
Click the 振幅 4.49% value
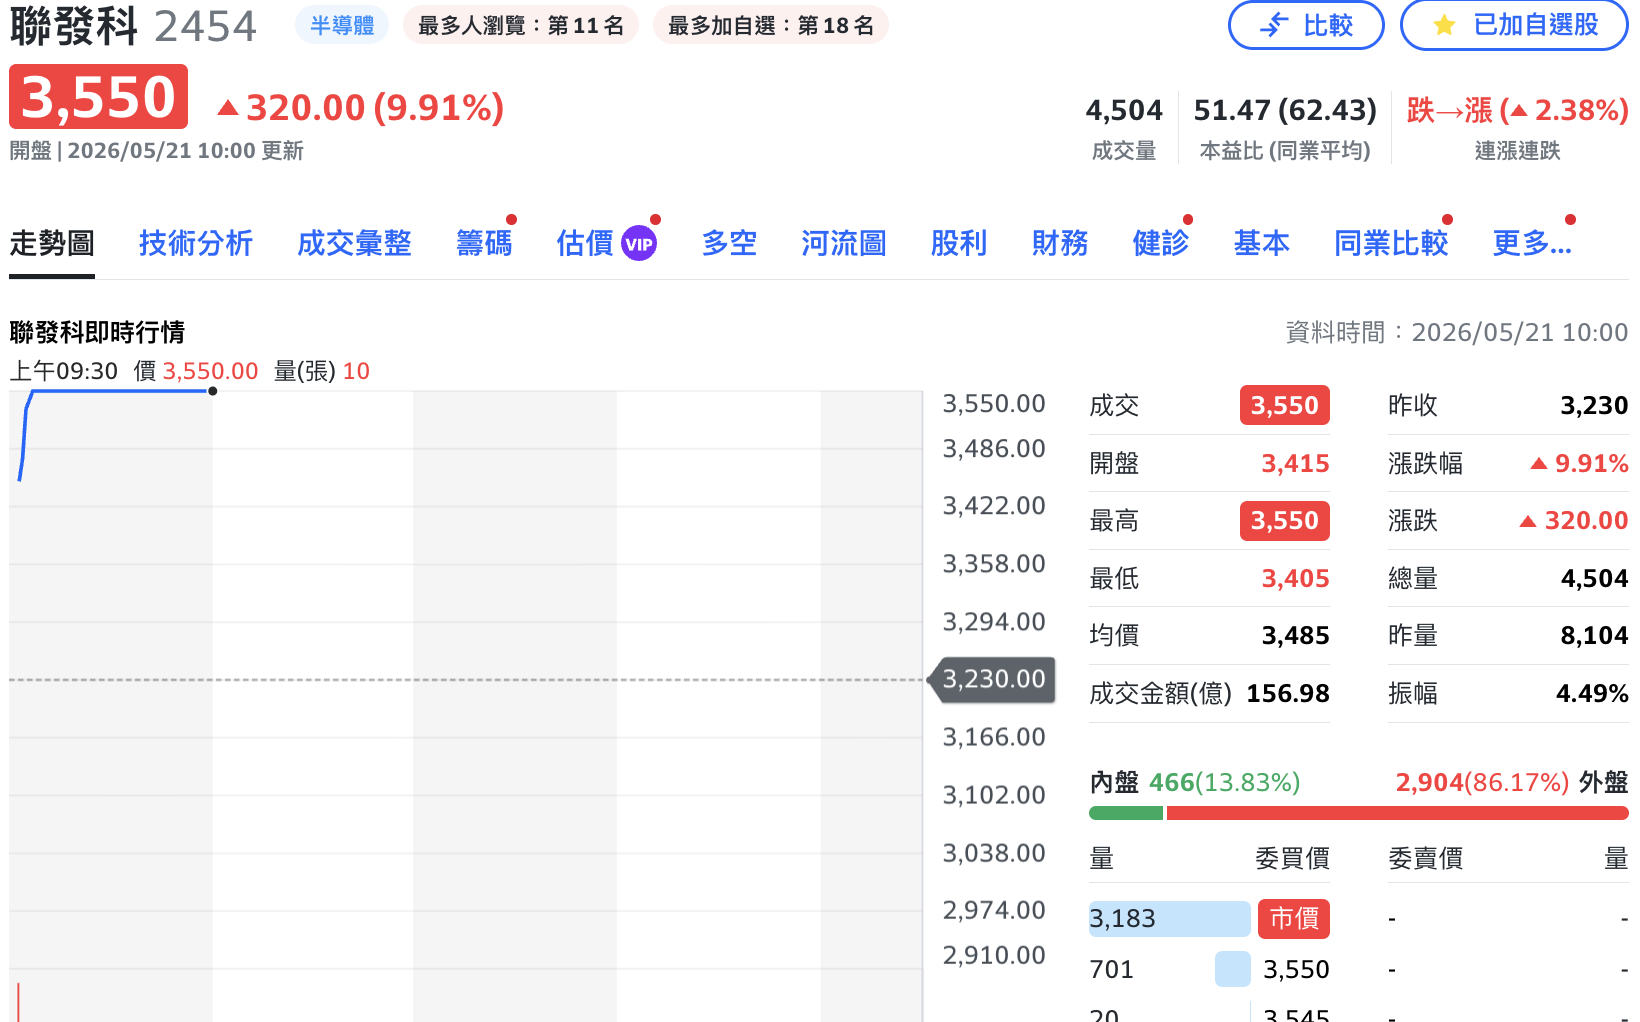tap(1592, 693)
